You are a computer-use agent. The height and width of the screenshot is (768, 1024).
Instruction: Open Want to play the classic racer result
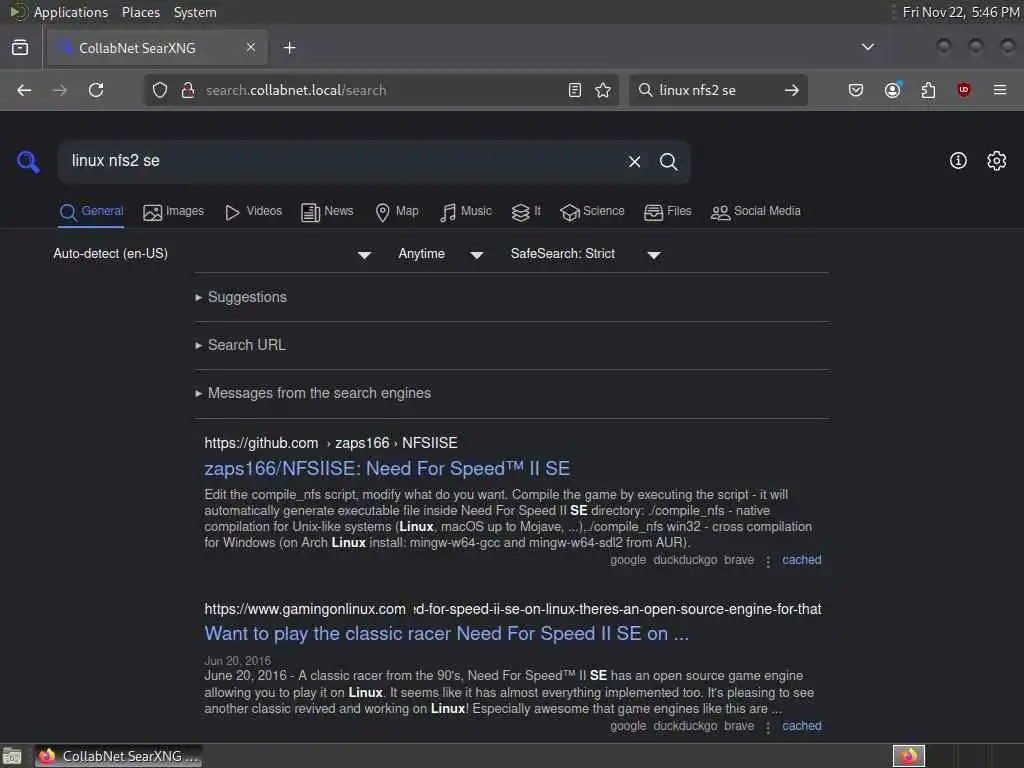tap(447, 633)
